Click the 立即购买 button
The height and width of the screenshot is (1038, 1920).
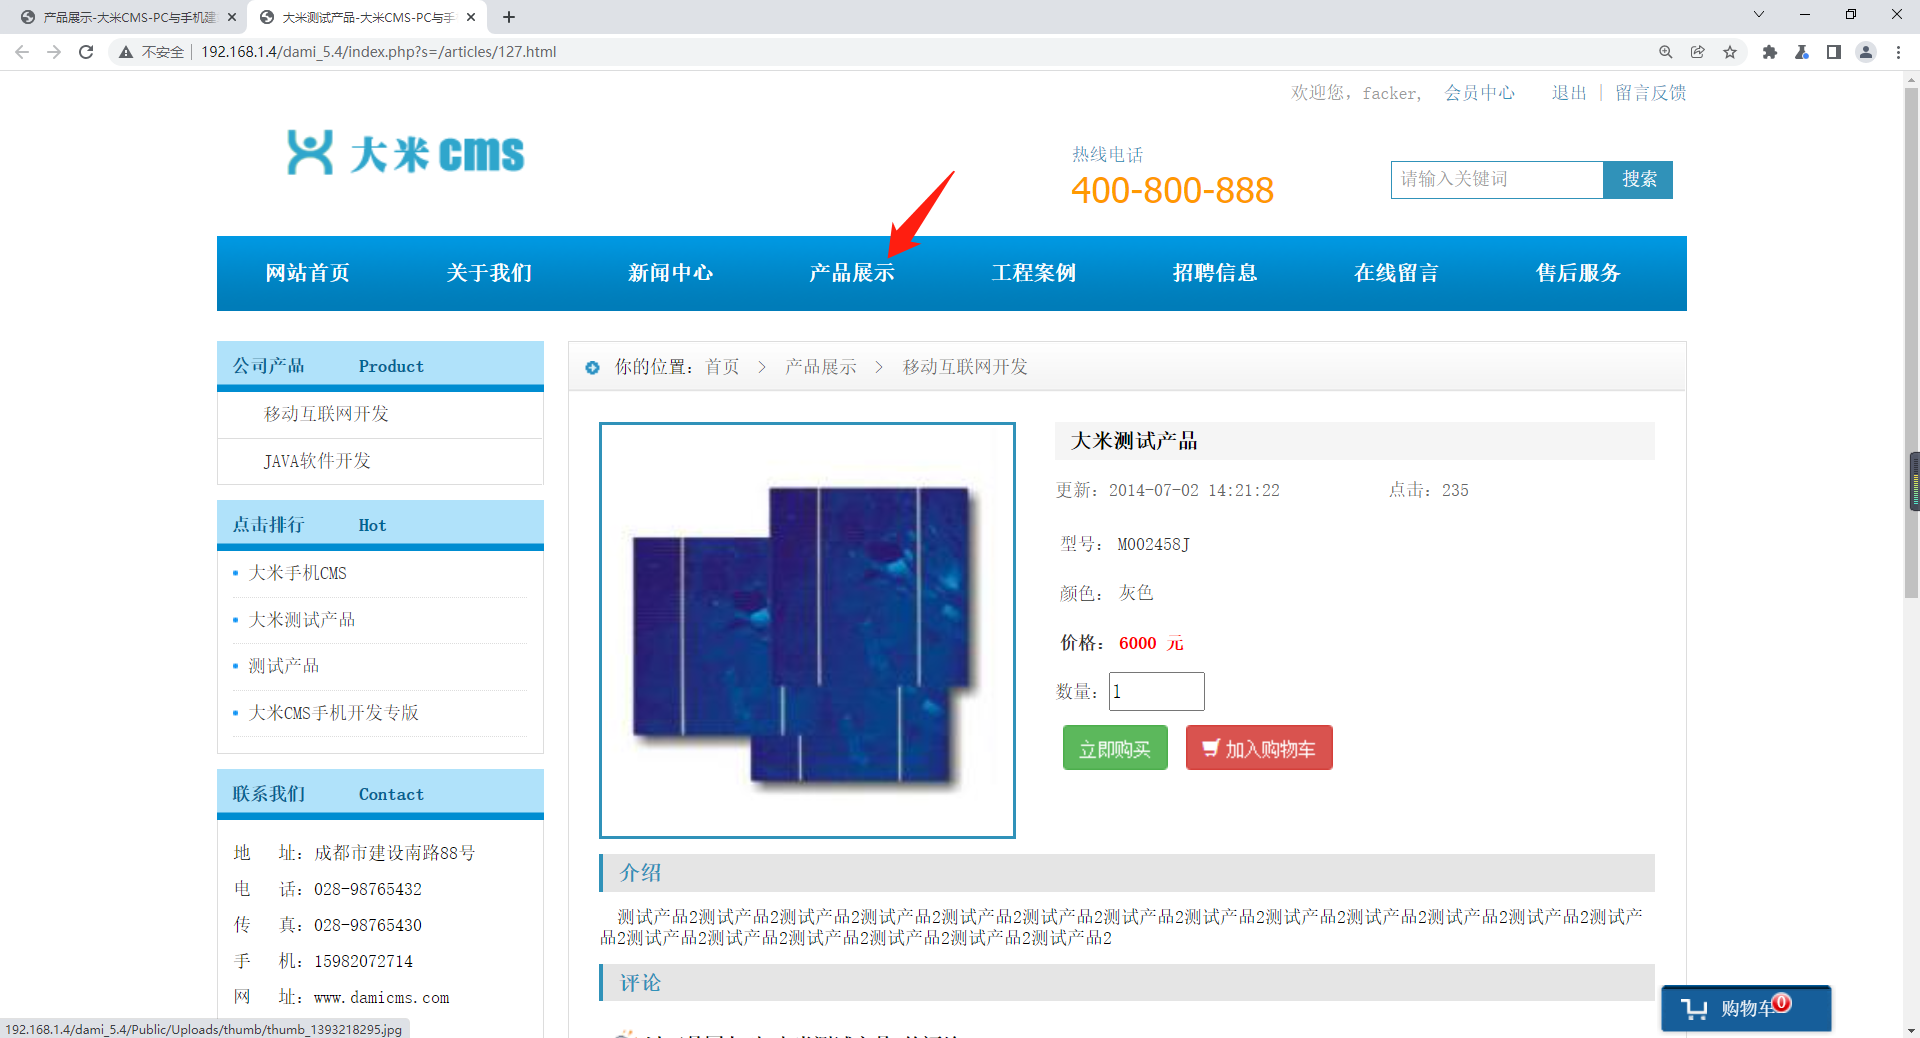point(1115,747)
